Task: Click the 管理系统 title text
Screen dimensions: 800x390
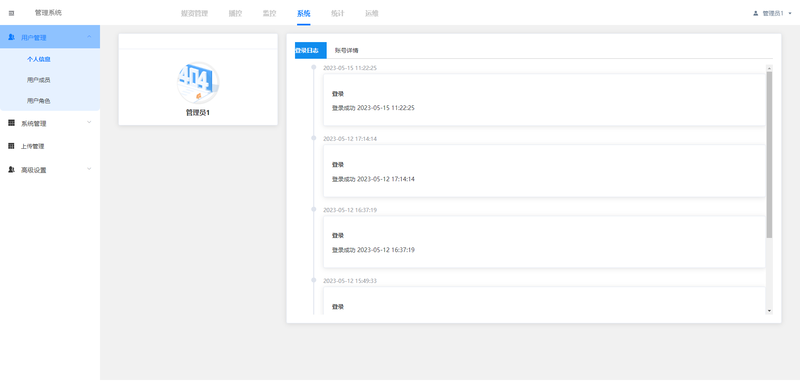Action: tap(48, 13)
